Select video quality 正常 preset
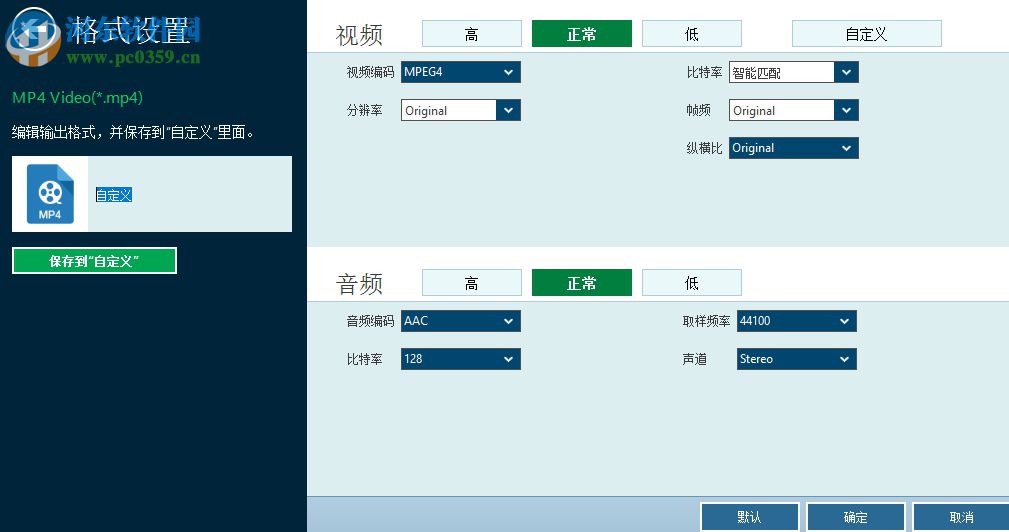The width and height of the screenshot is (1009, 532). point(582,34)
